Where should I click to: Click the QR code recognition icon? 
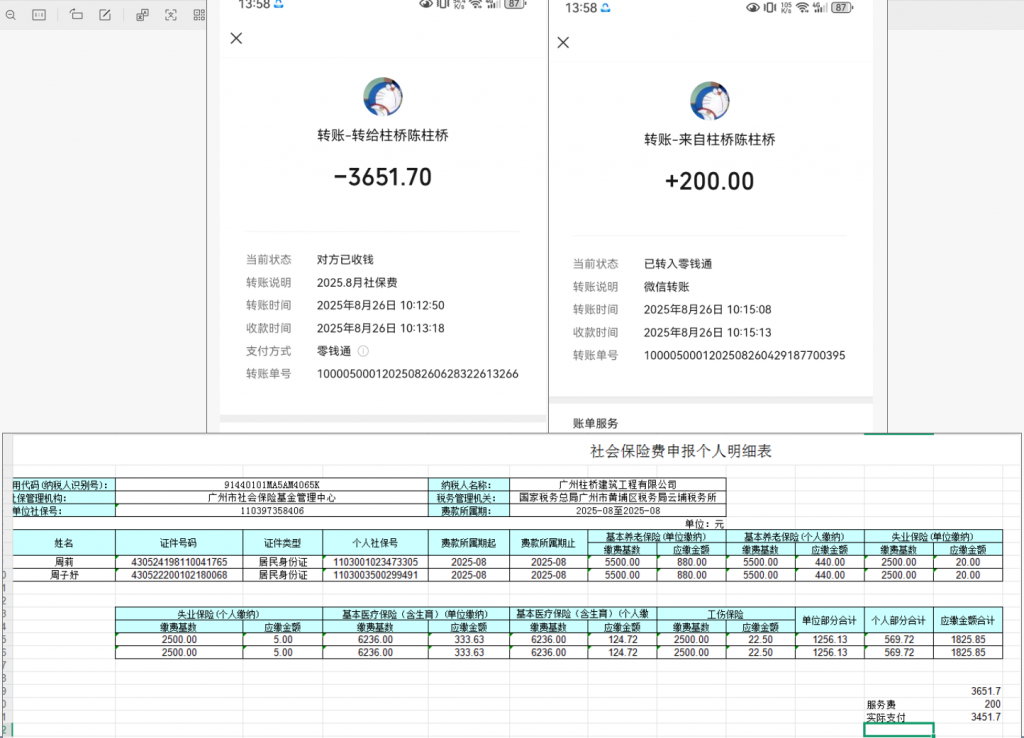tap(199, 15)
